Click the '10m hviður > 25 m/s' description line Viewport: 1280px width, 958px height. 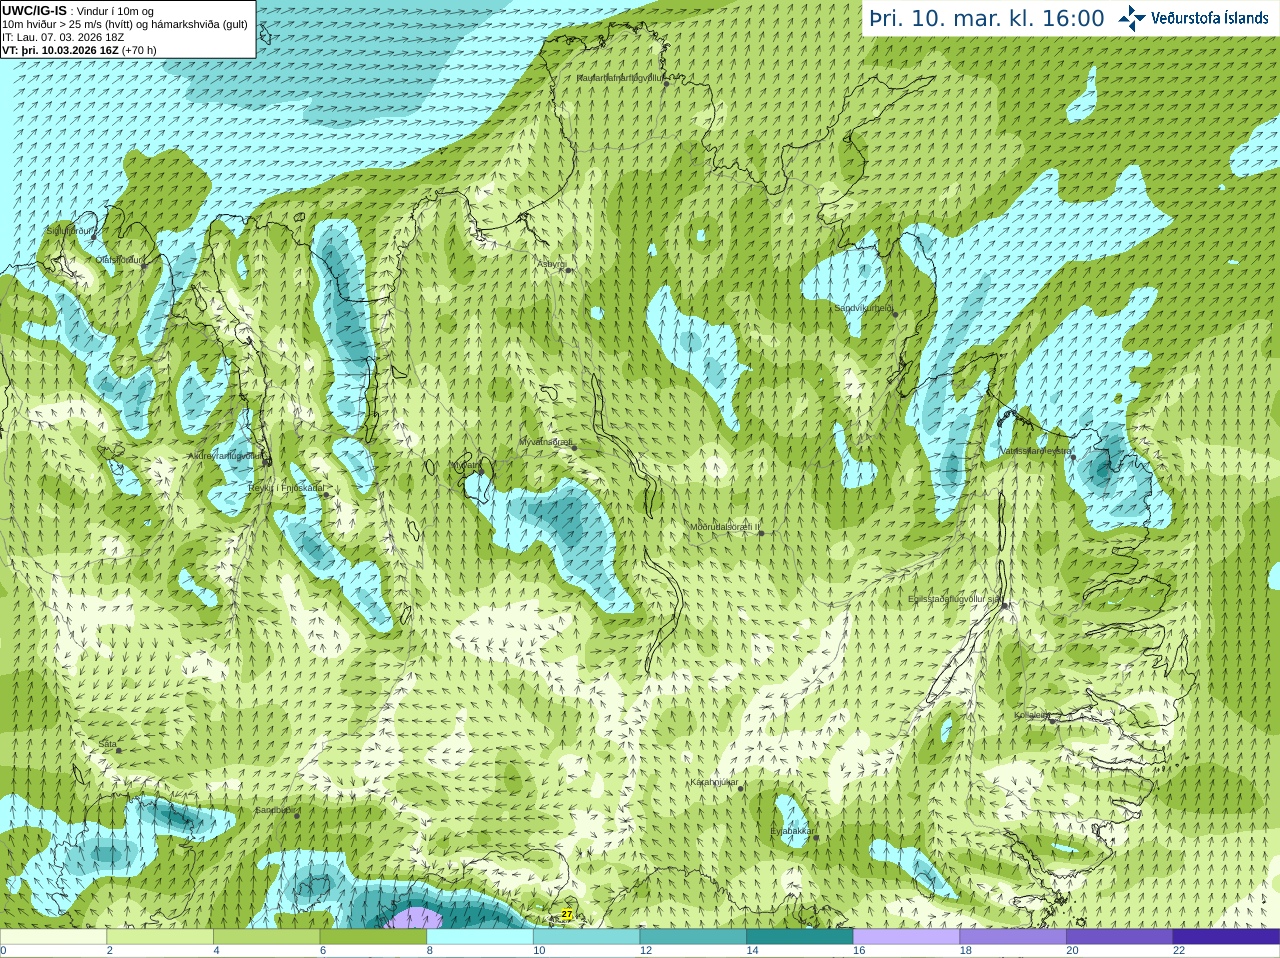coord(125,24)
